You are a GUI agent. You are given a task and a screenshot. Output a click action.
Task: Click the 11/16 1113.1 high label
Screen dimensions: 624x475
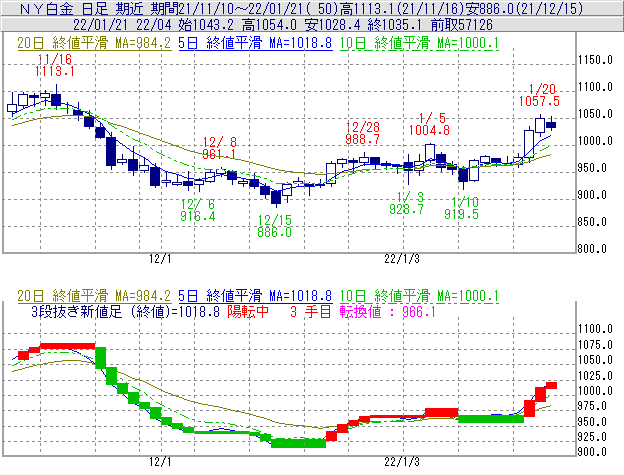click(x=55, y=66)
